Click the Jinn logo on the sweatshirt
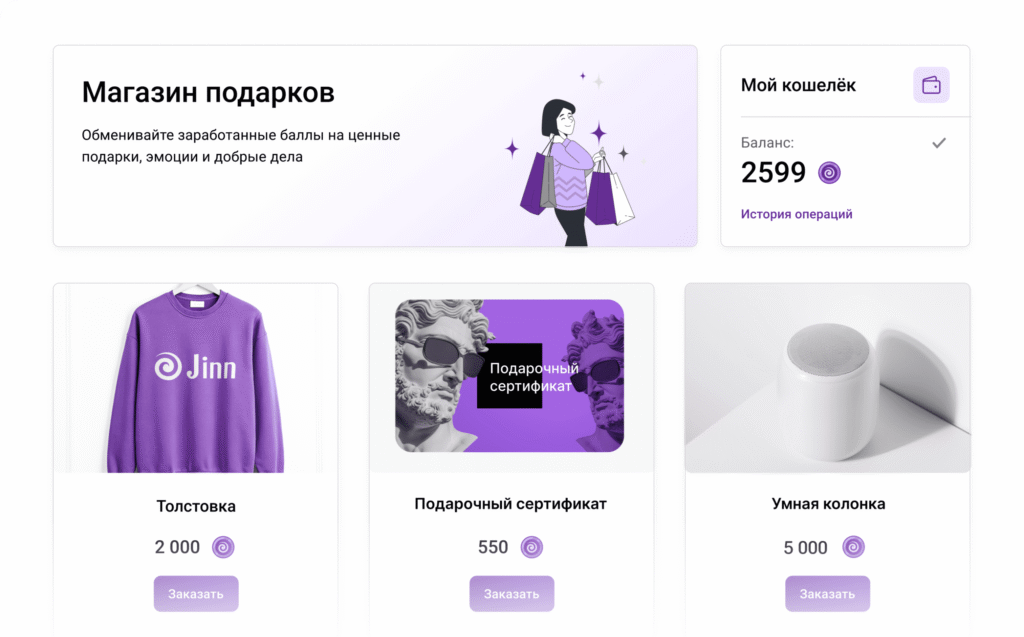This screenshot has width=1024, height=637. pyautogui.click(x=195, y=367)
